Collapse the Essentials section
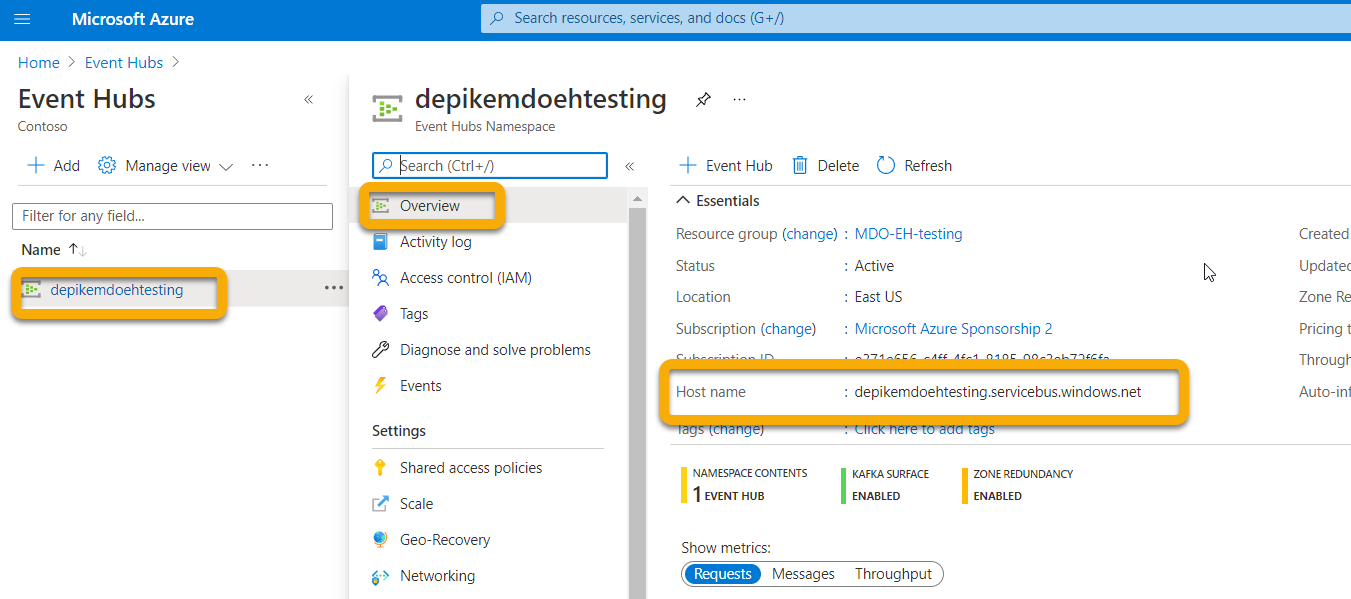The image size is (1351, 599). tap(684, 201)
